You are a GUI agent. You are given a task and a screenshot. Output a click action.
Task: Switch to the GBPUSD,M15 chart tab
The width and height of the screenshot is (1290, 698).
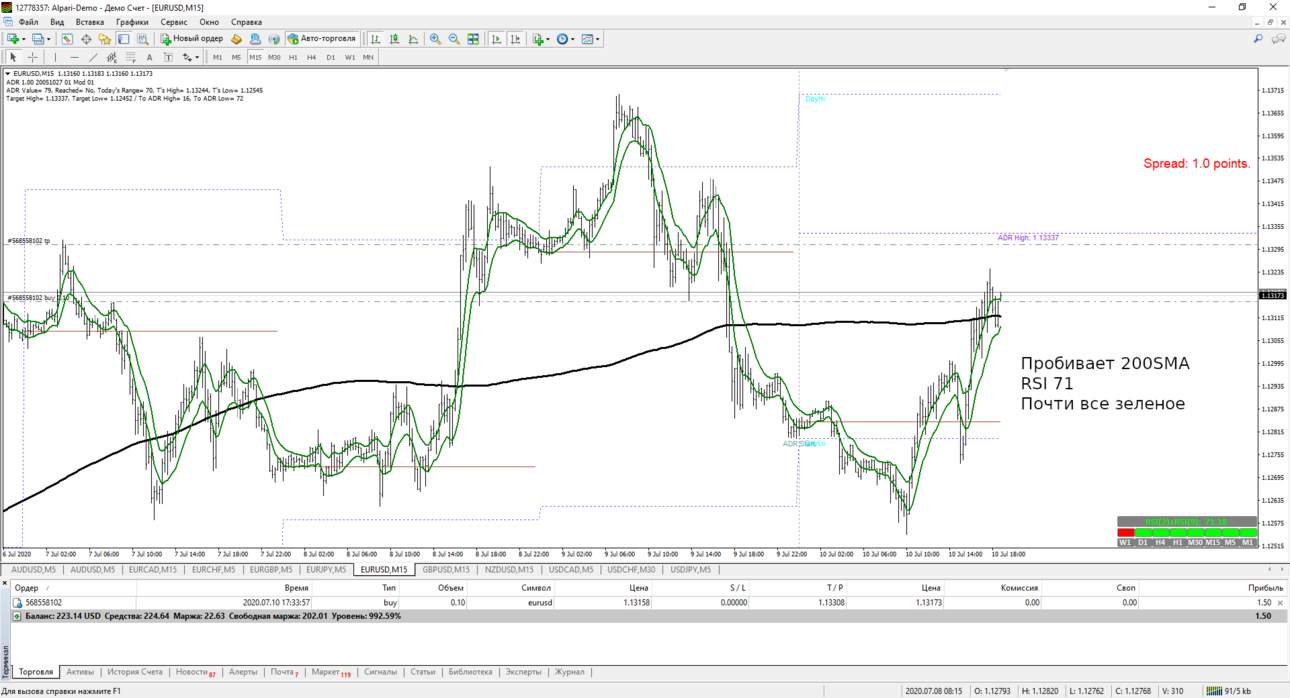[446, 570]
